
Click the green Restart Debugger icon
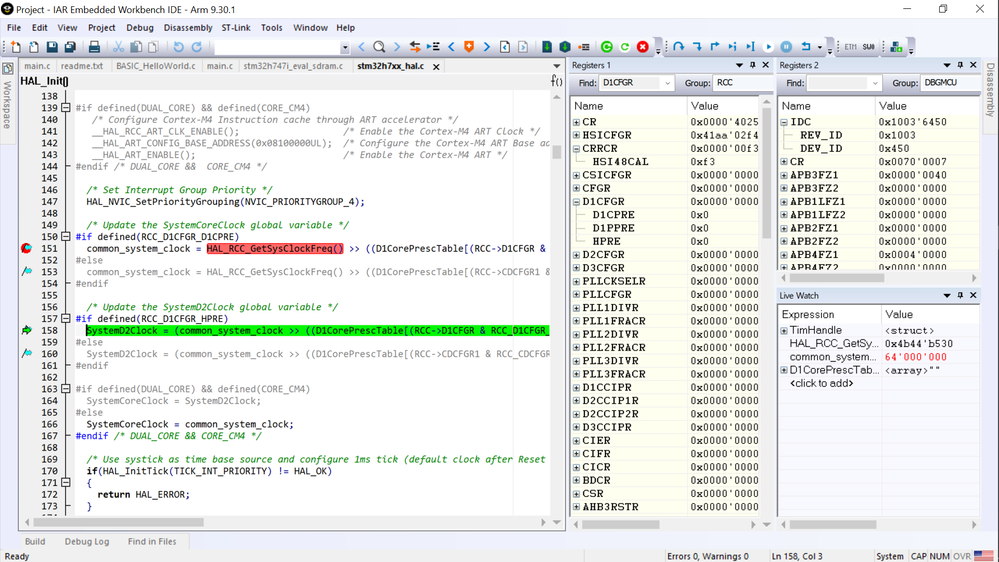607,47
